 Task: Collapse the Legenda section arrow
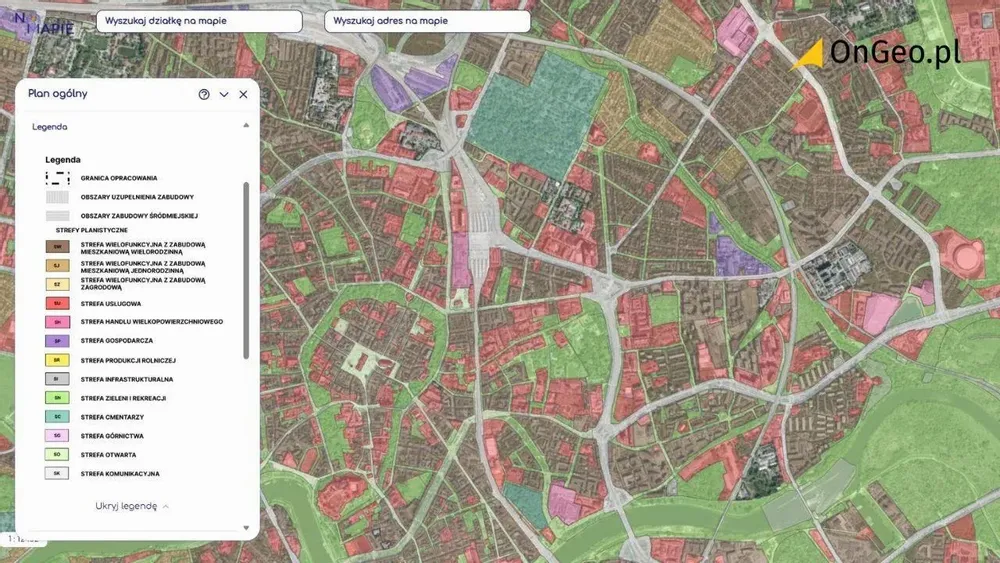coord(246,126)
